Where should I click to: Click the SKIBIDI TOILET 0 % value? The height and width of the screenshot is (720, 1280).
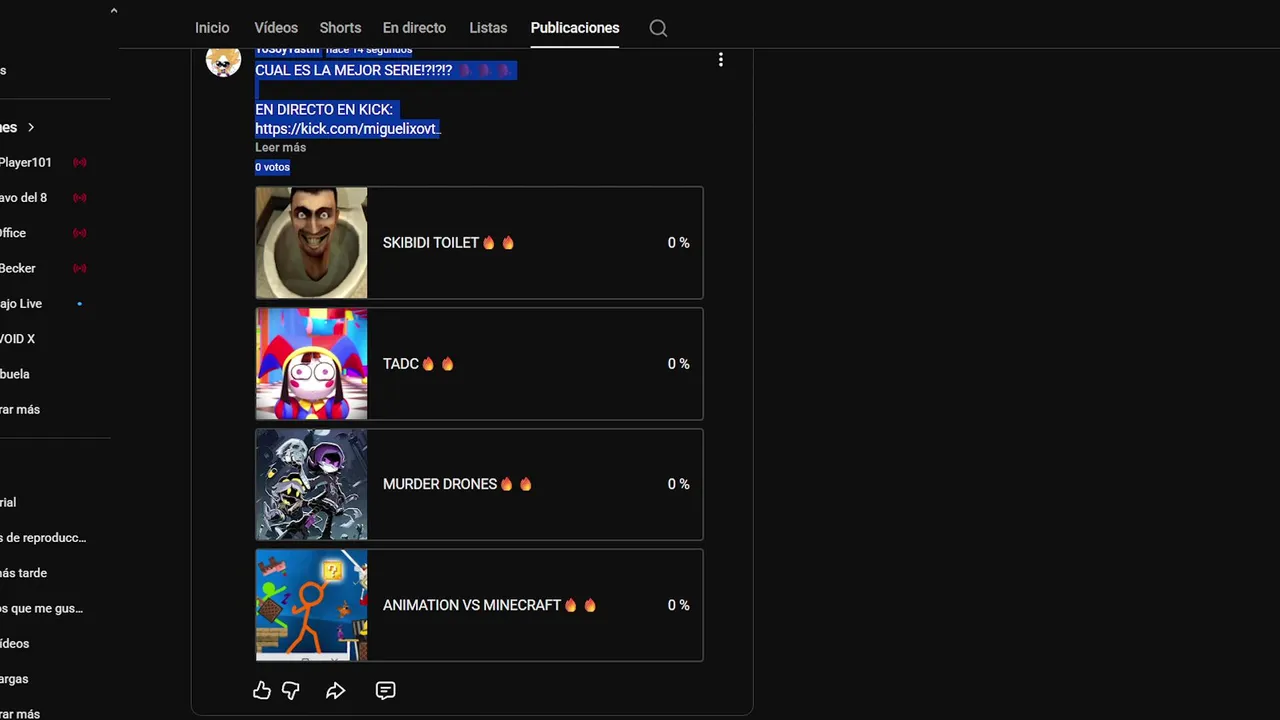point(678,243)
